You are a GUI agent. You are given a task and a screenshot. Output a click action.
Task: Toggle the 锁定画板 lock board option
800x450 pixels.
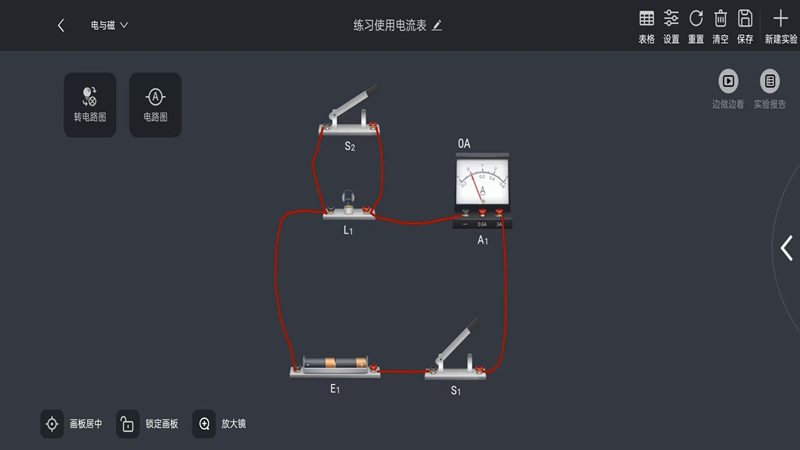[148, 423]
